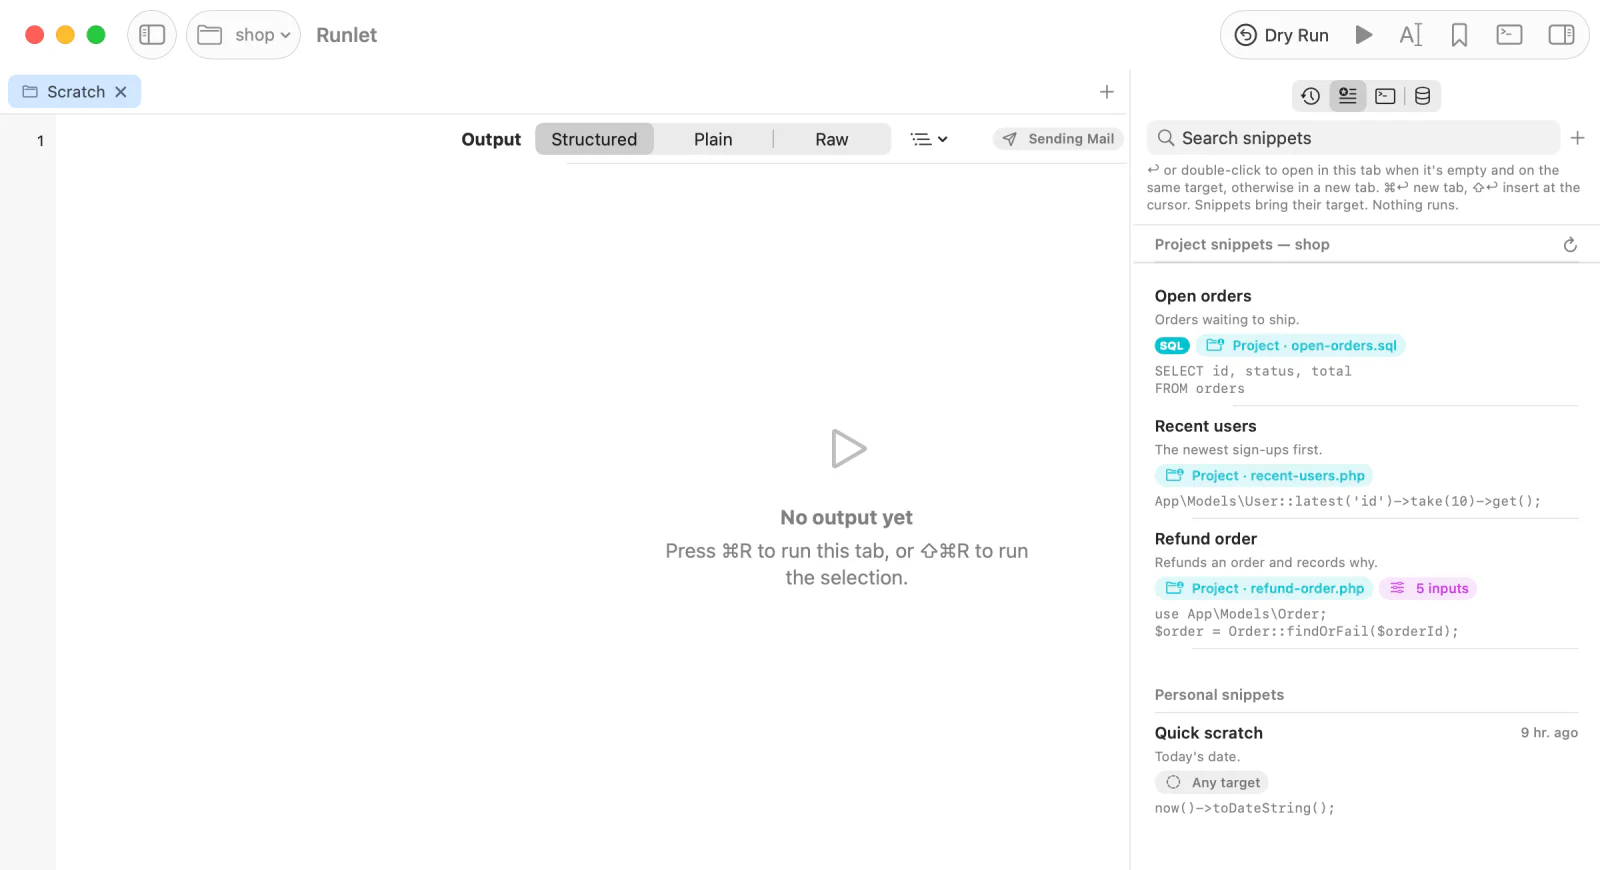Click the SQL badge on Open orders
Viewport: 1600px width, 870px height.
pos(1171,346)
